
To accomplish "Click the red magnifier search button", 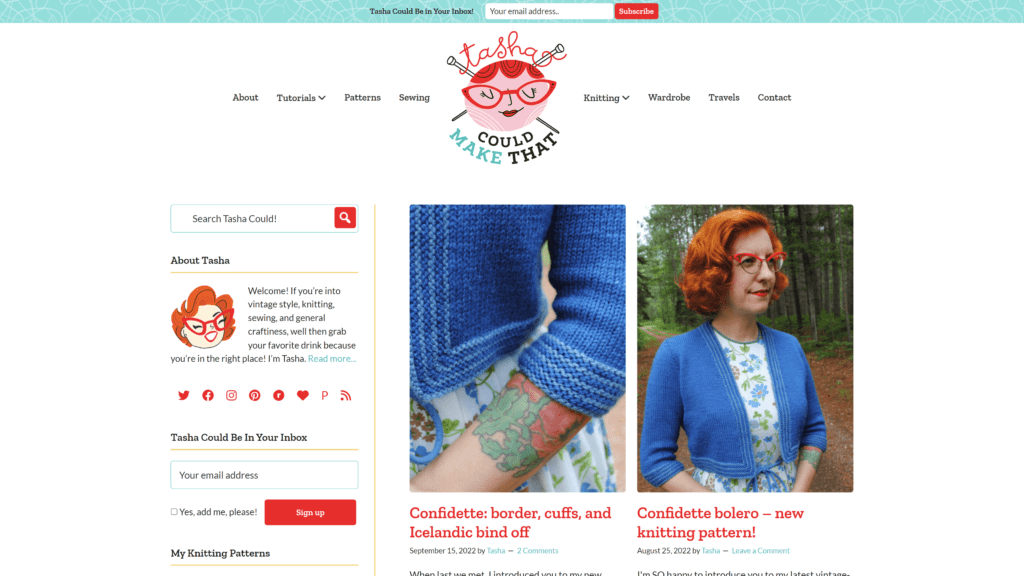I will [x=345, y=217].
